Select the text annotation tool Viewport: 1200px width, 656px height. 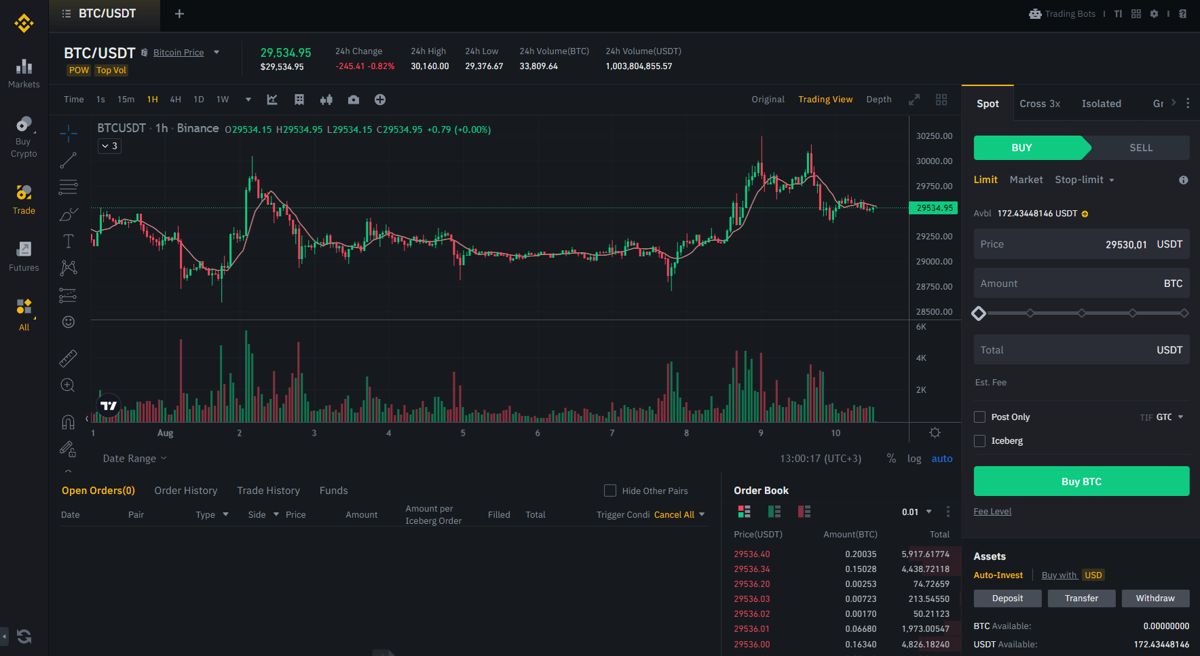coord(68,241)
